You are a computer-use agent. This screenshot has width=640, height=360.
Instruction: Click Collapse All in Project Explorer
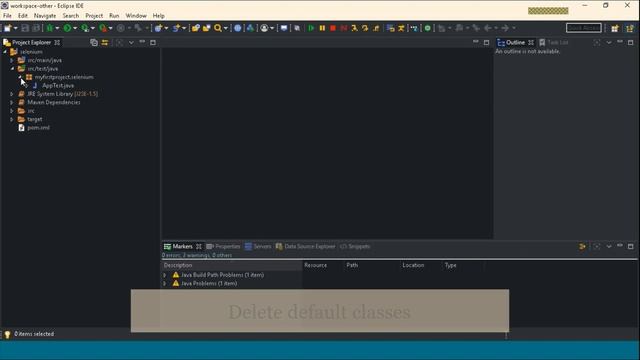[94, 42]
